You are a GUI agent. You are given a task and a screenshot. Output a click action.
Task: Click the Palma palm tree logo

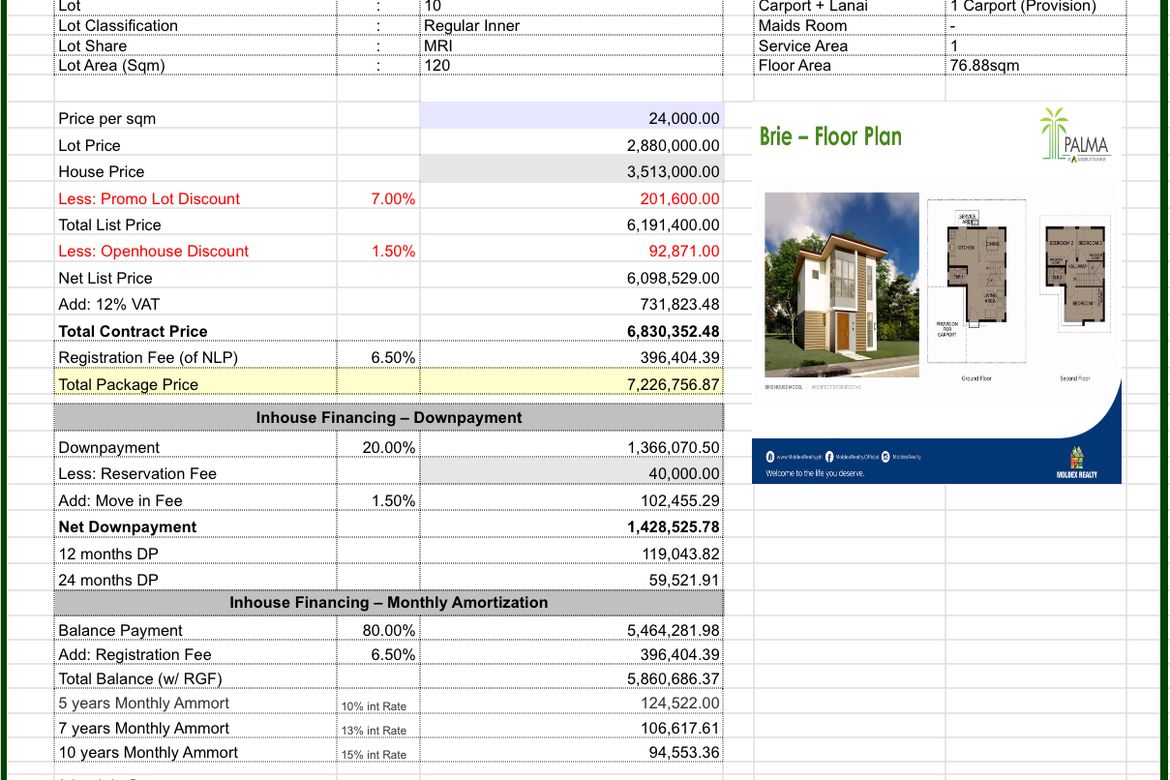(1075, 135)
